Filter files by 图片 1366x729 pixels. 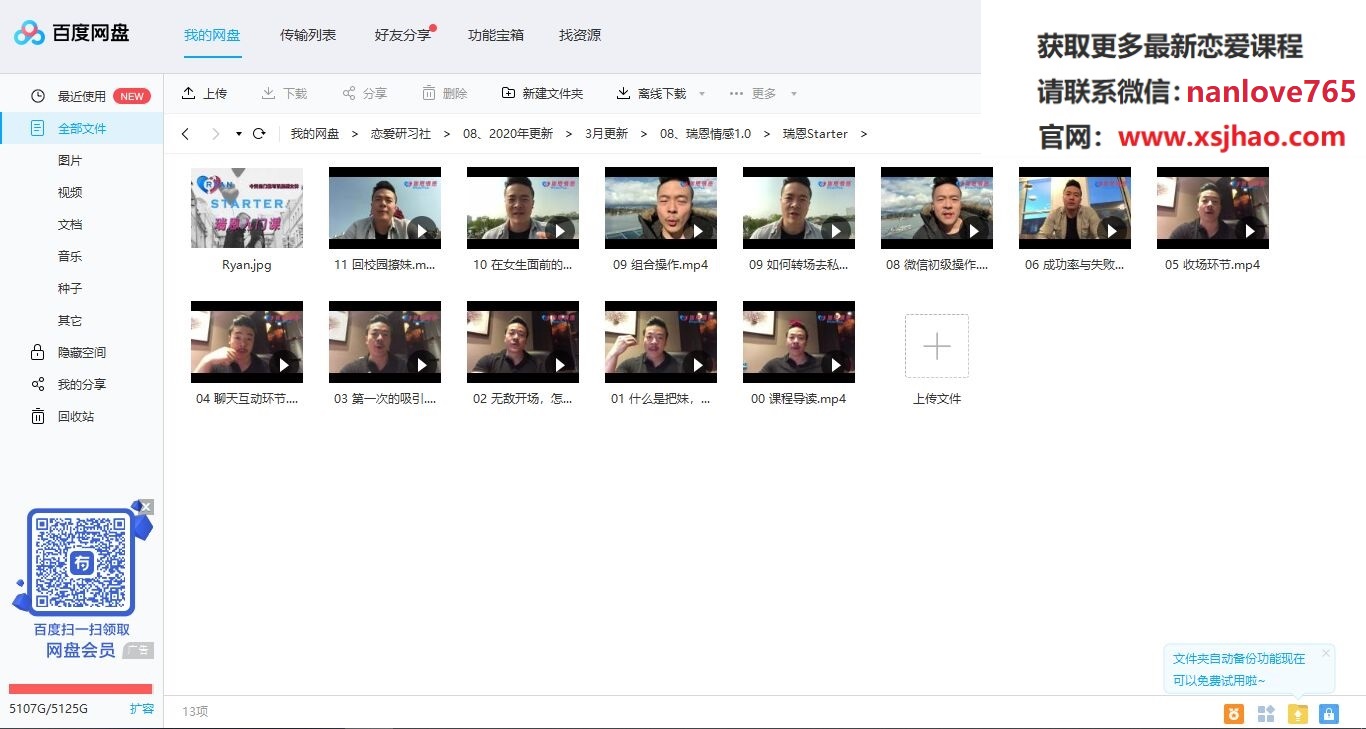[70, 160]
